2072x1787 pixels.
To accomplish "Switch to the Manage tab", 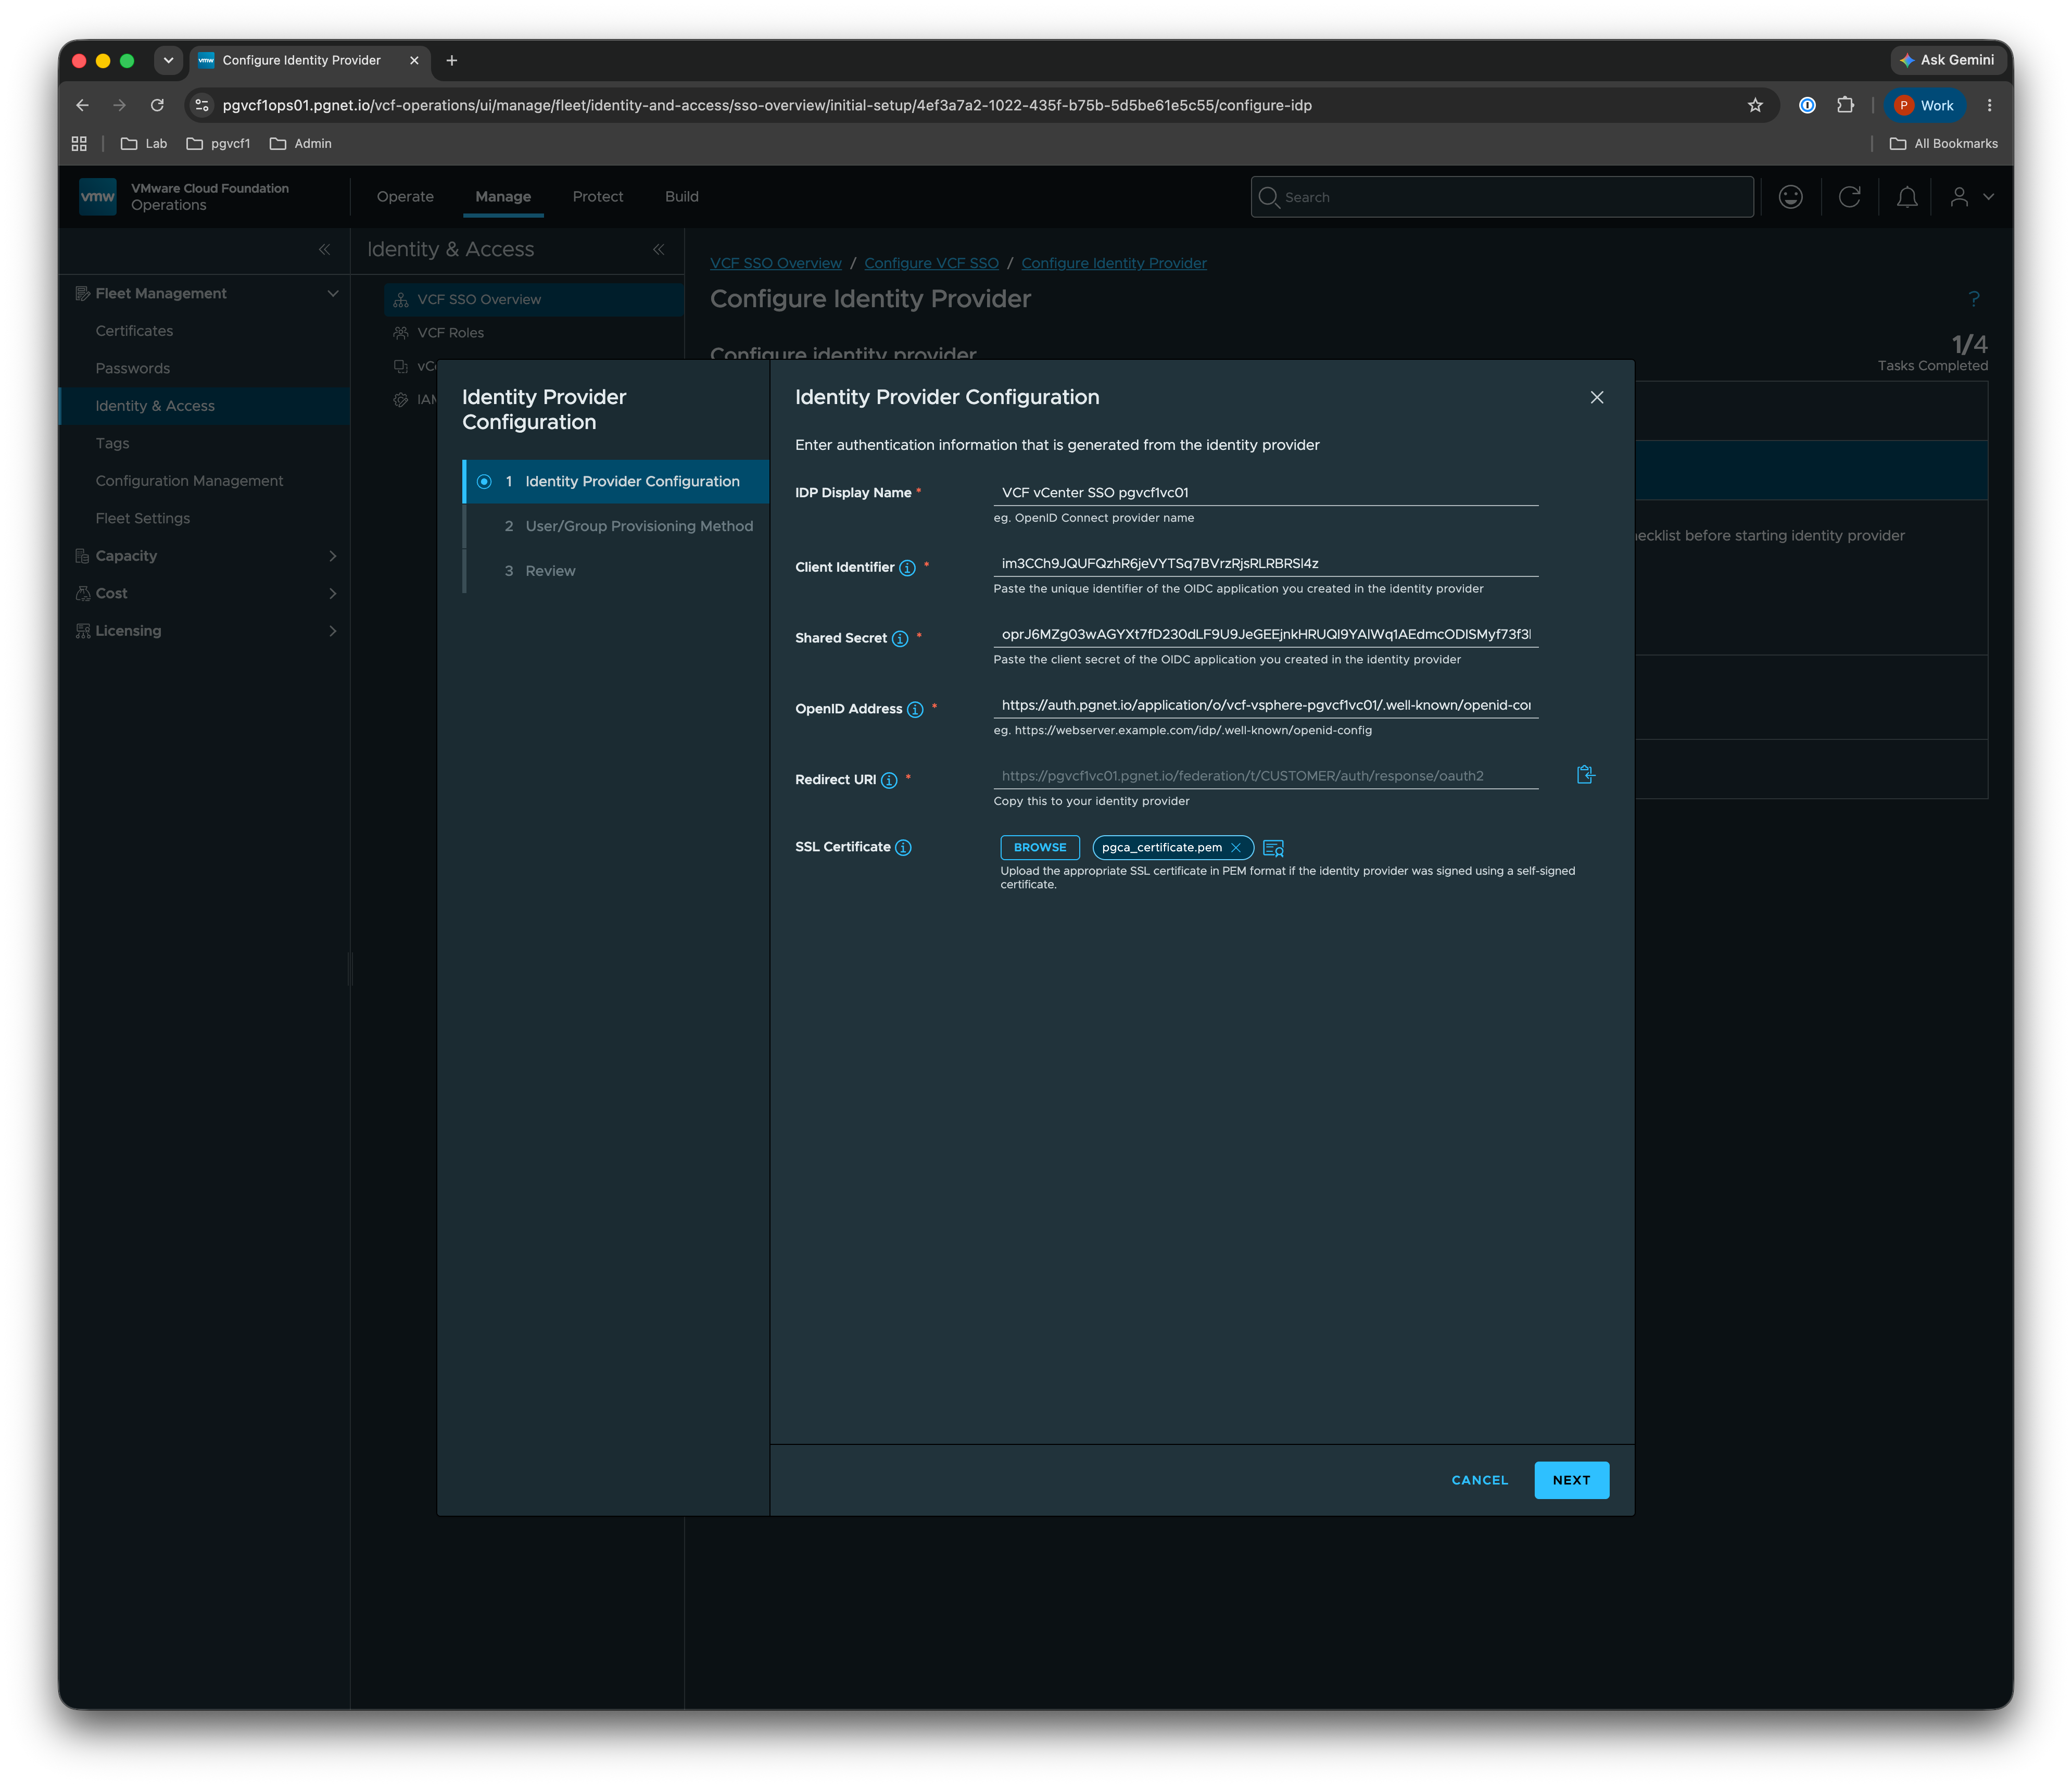I will (503, 197).
